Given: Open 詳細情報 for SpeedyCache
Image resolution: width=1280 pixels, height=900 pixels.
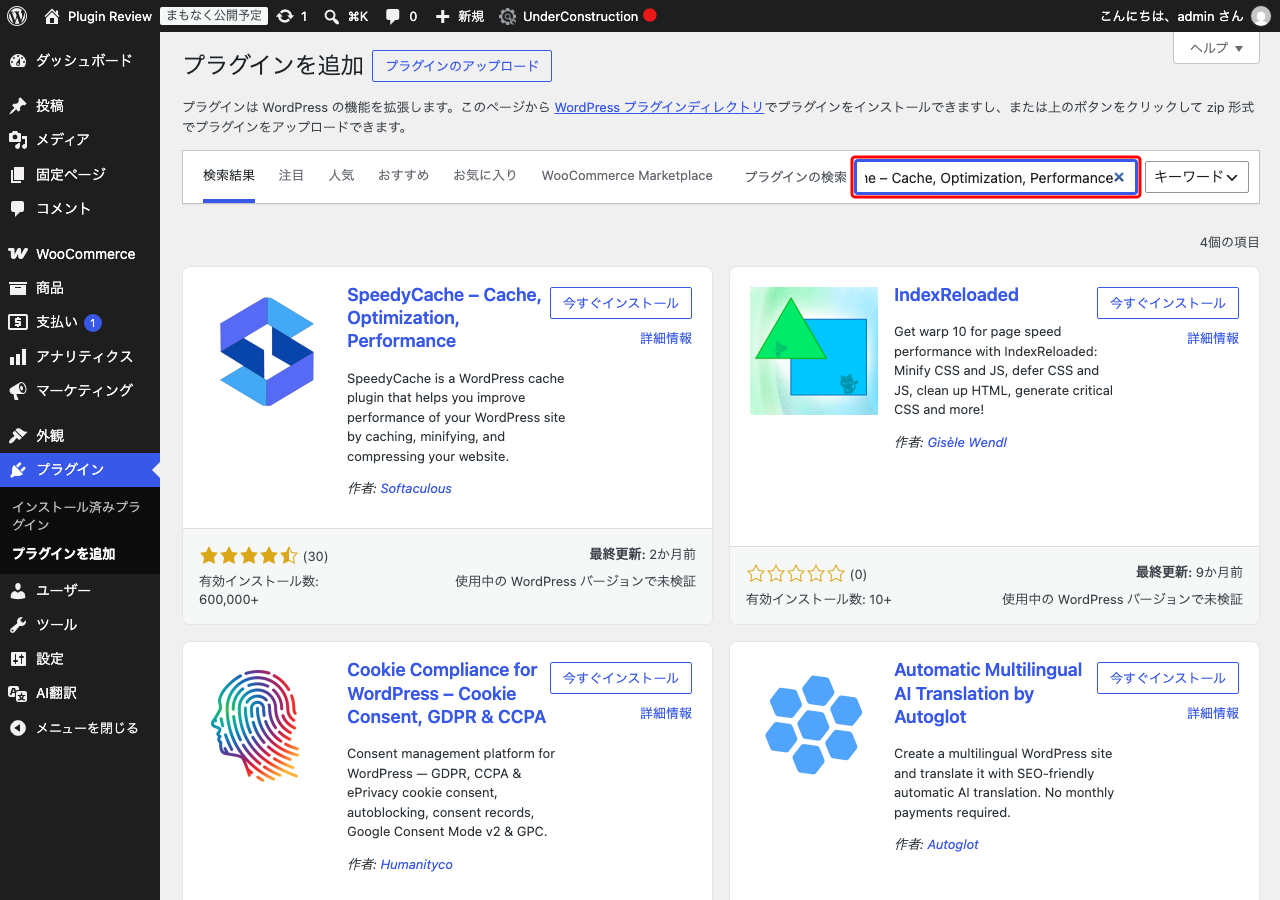Looking at the screenshot, I should 666,339.
